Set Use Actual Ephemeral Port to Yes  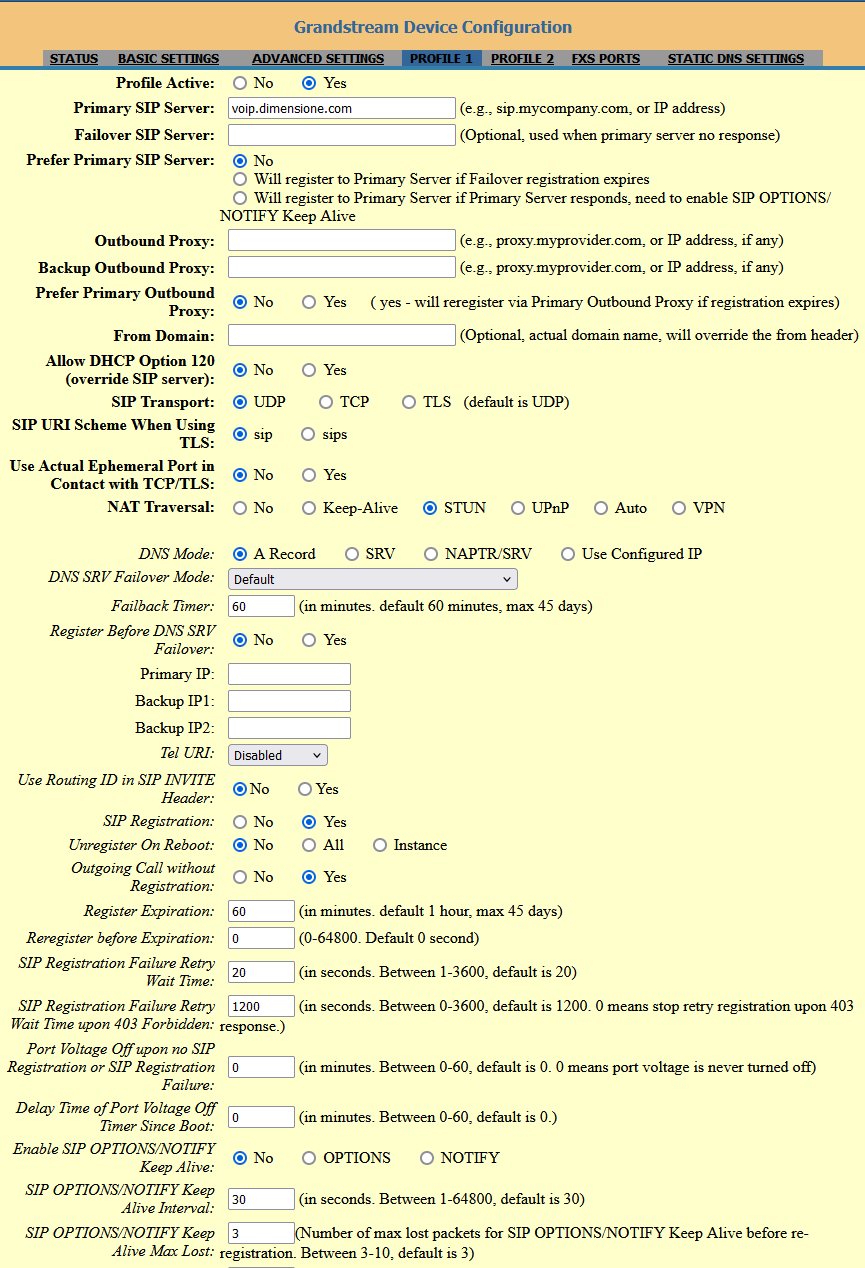[310, 475]
